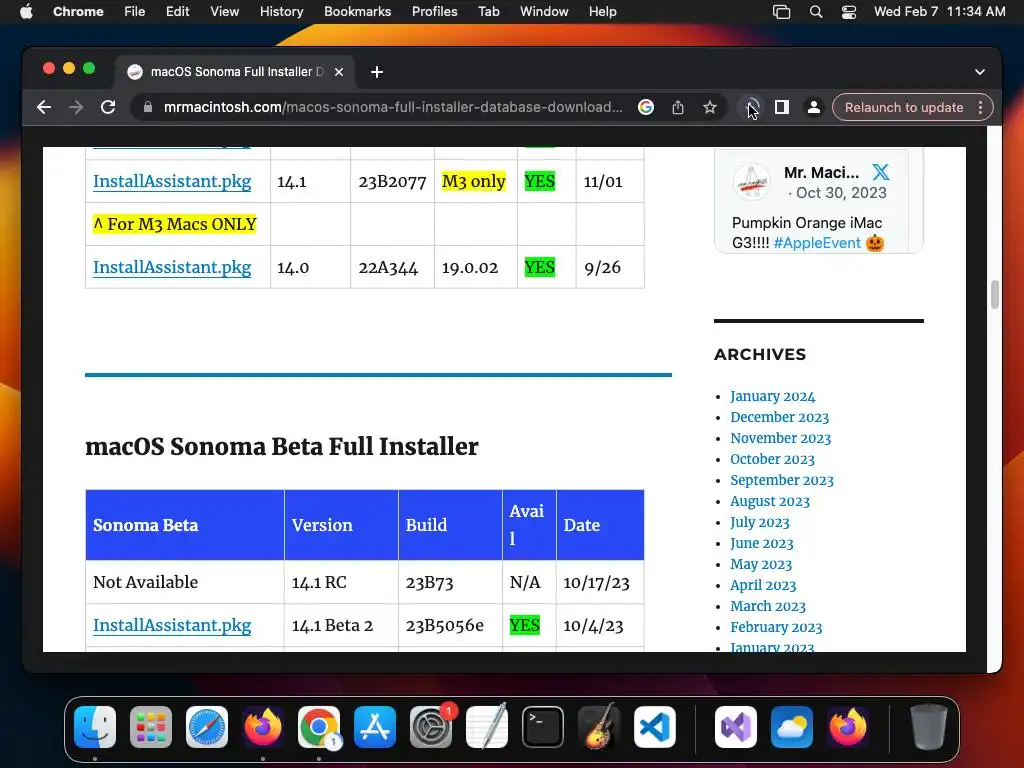Screen dimensions: 1024x768
Task: Click 'macOS Sonoma Beta Full Installer' heading
Action: point(281,447)
